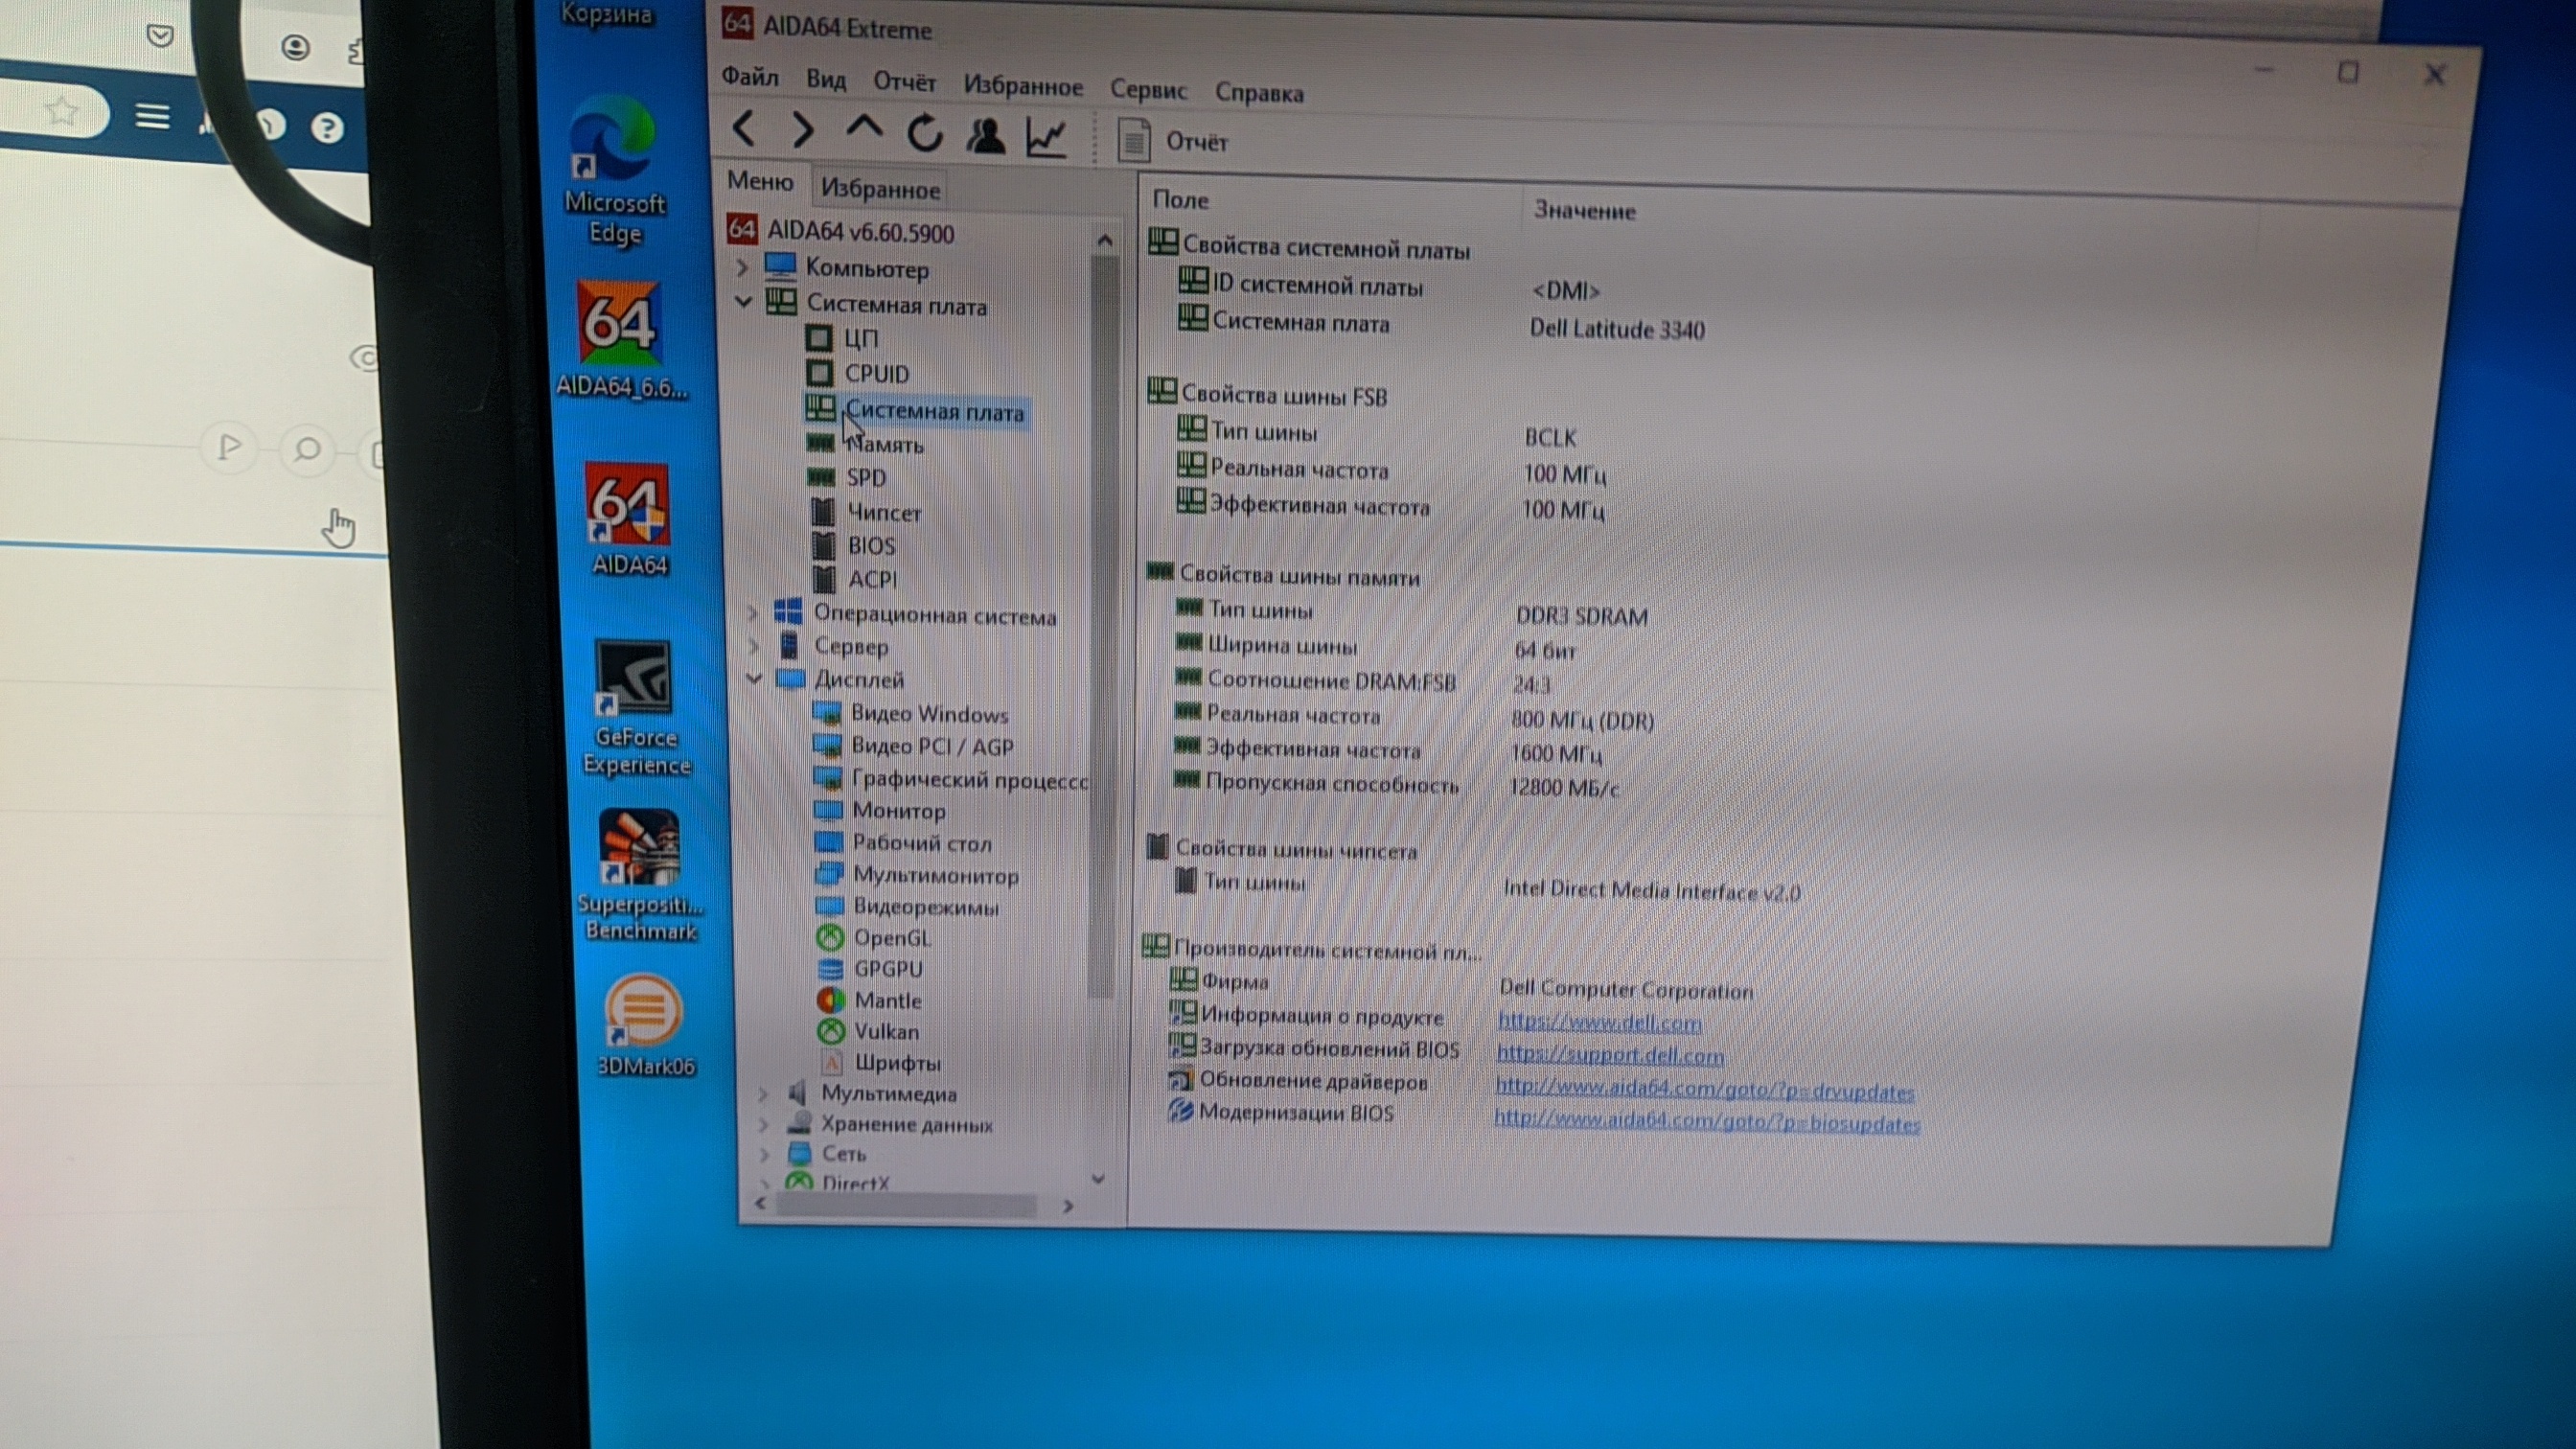Click the GPGPU icon in the tree
The height and width of the screenshot is (1449, 2576).
[830, 968]
